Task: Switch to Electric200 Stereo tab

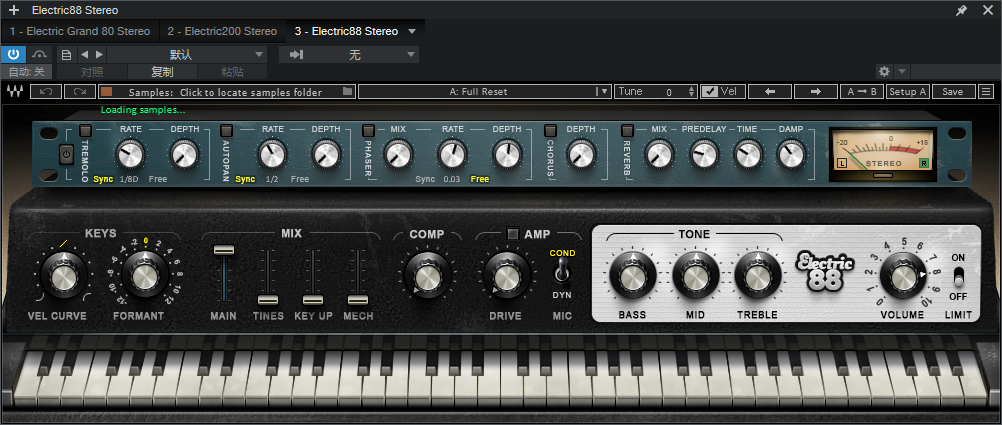Action: 222,31
